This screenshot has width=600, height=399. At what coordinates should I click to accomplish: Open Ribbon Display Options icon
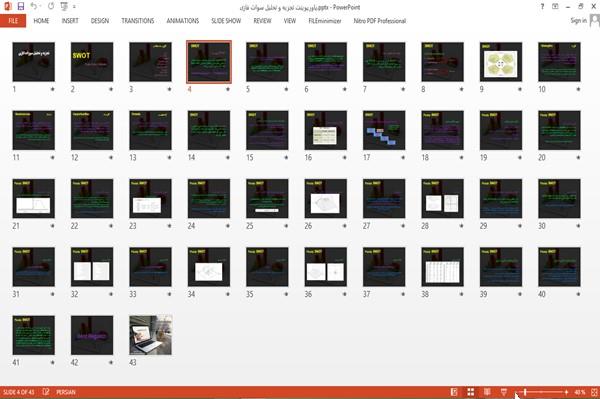pos(555,7)
